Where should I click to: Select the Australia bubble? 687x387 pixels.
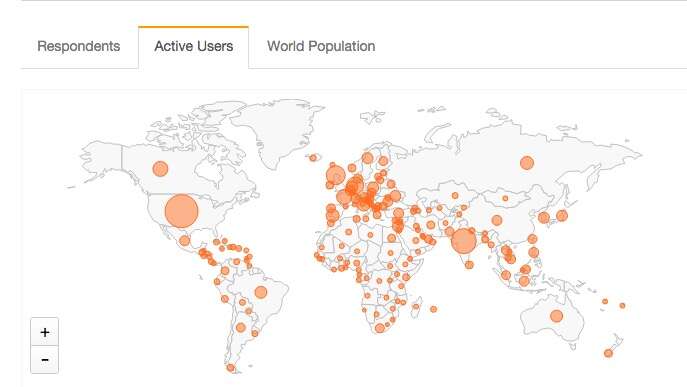coord(556,316)
